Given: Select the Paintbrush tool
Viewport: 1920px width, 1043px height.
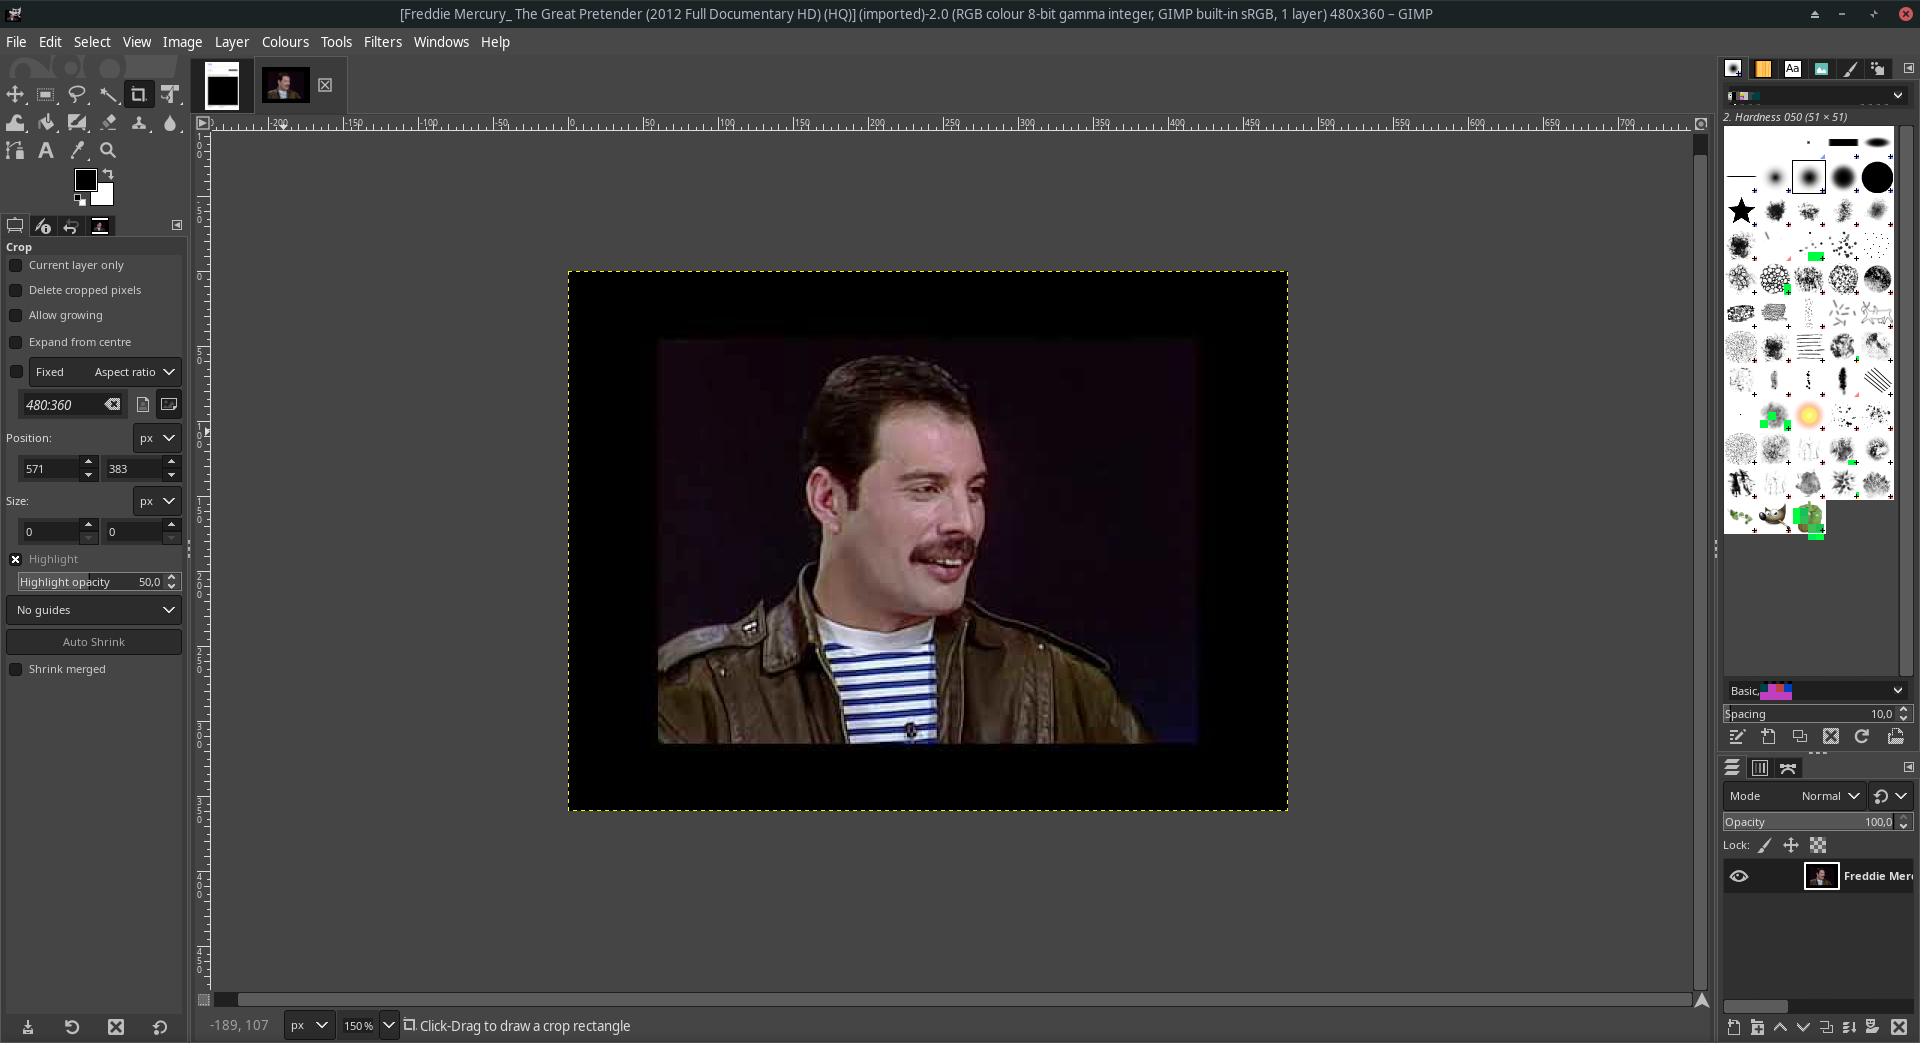Looking at the screenshot, I should [x=77, y=122].
